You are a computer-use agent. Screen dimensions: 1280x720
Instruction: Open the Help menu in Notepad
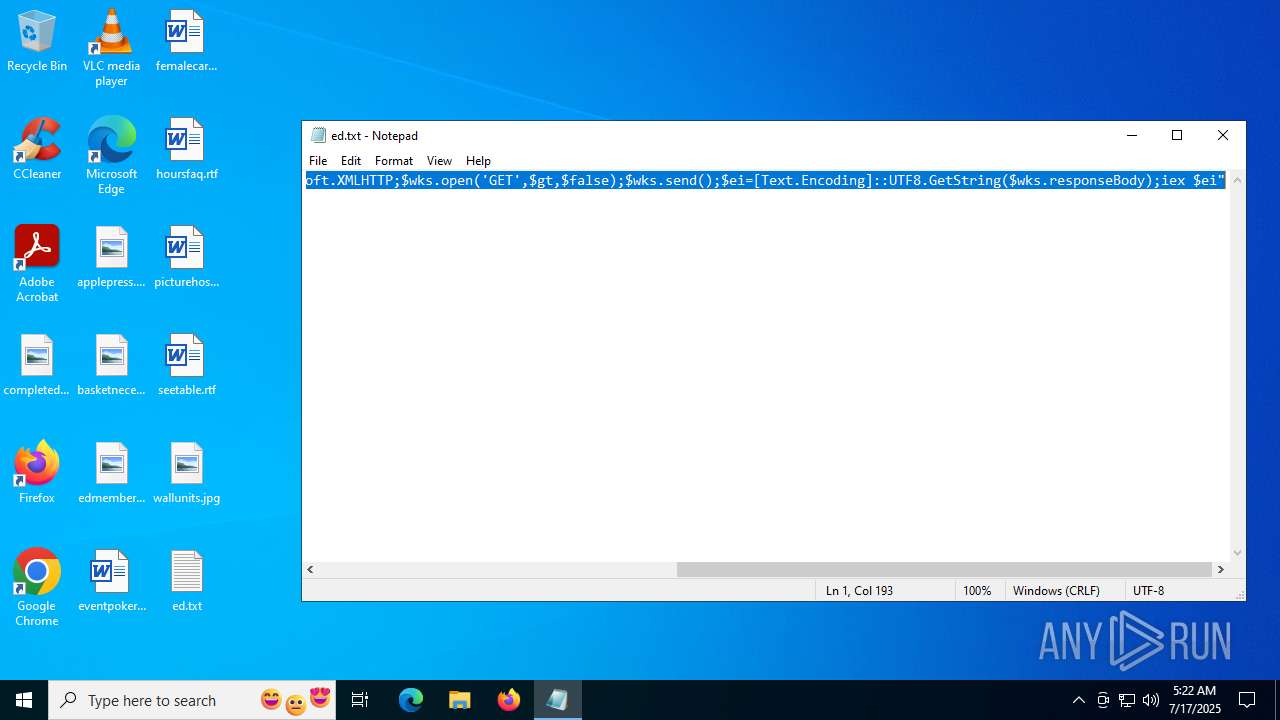pyautogui.click(x=478, y=161)
